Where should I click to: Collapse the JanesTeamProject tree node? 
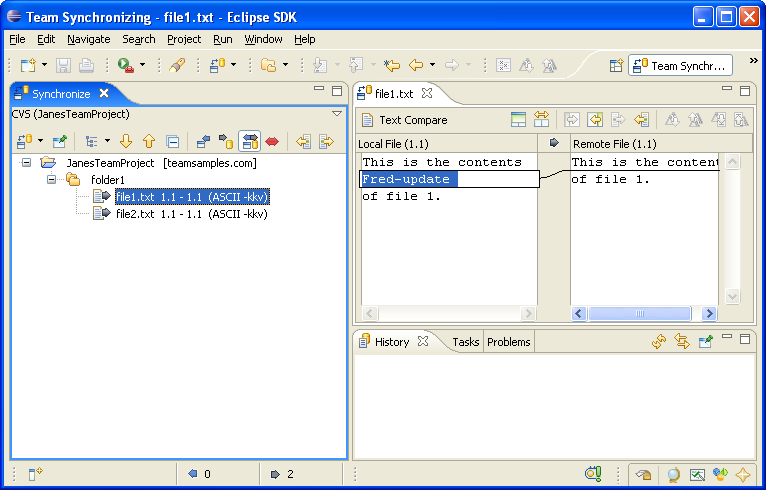(26, 162)
